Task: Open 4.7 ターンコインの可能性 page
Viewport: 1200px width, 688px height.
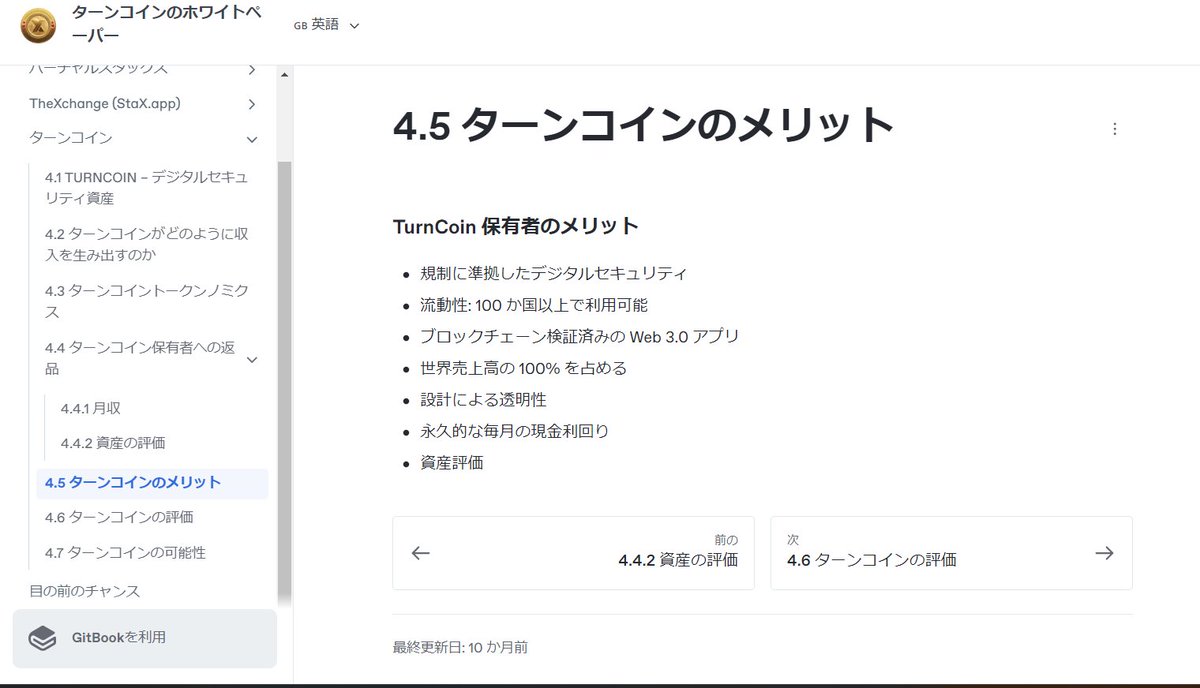Action: tap(125, 553)
